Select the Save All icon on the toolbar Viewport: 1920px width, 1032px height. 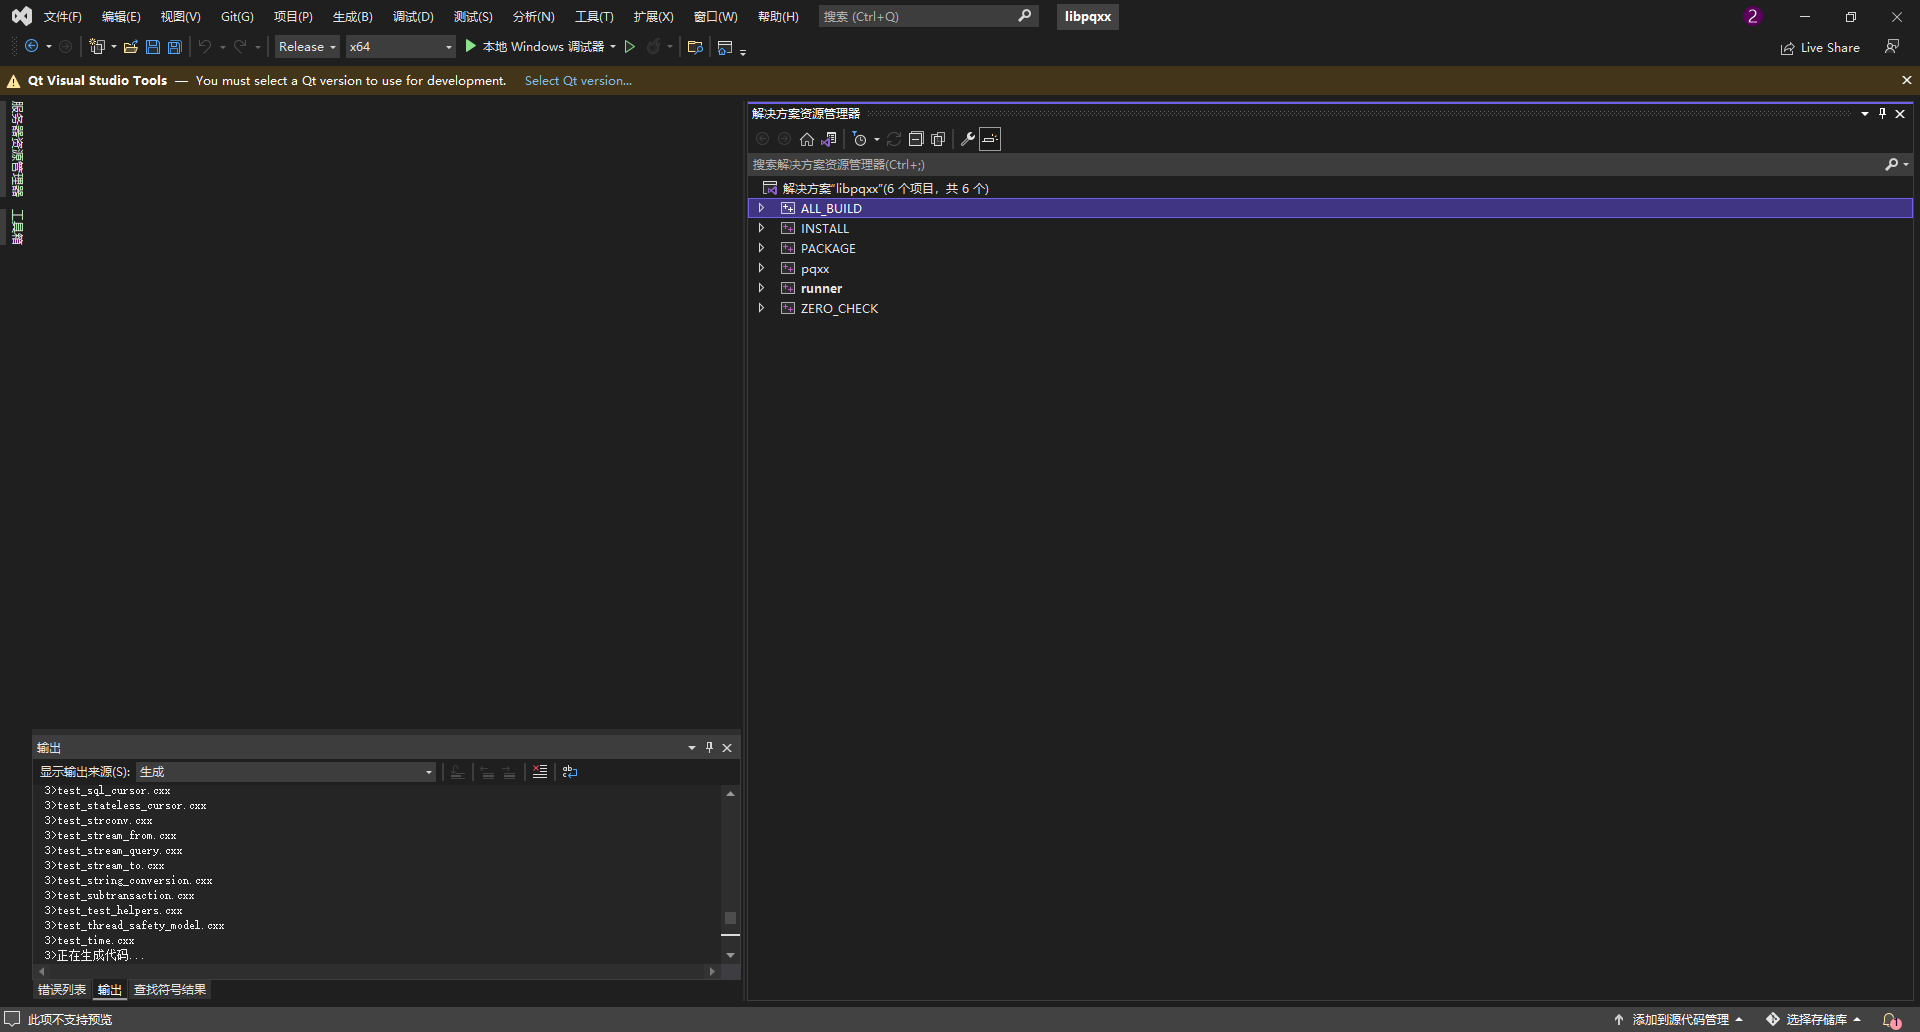pos(174,46)
